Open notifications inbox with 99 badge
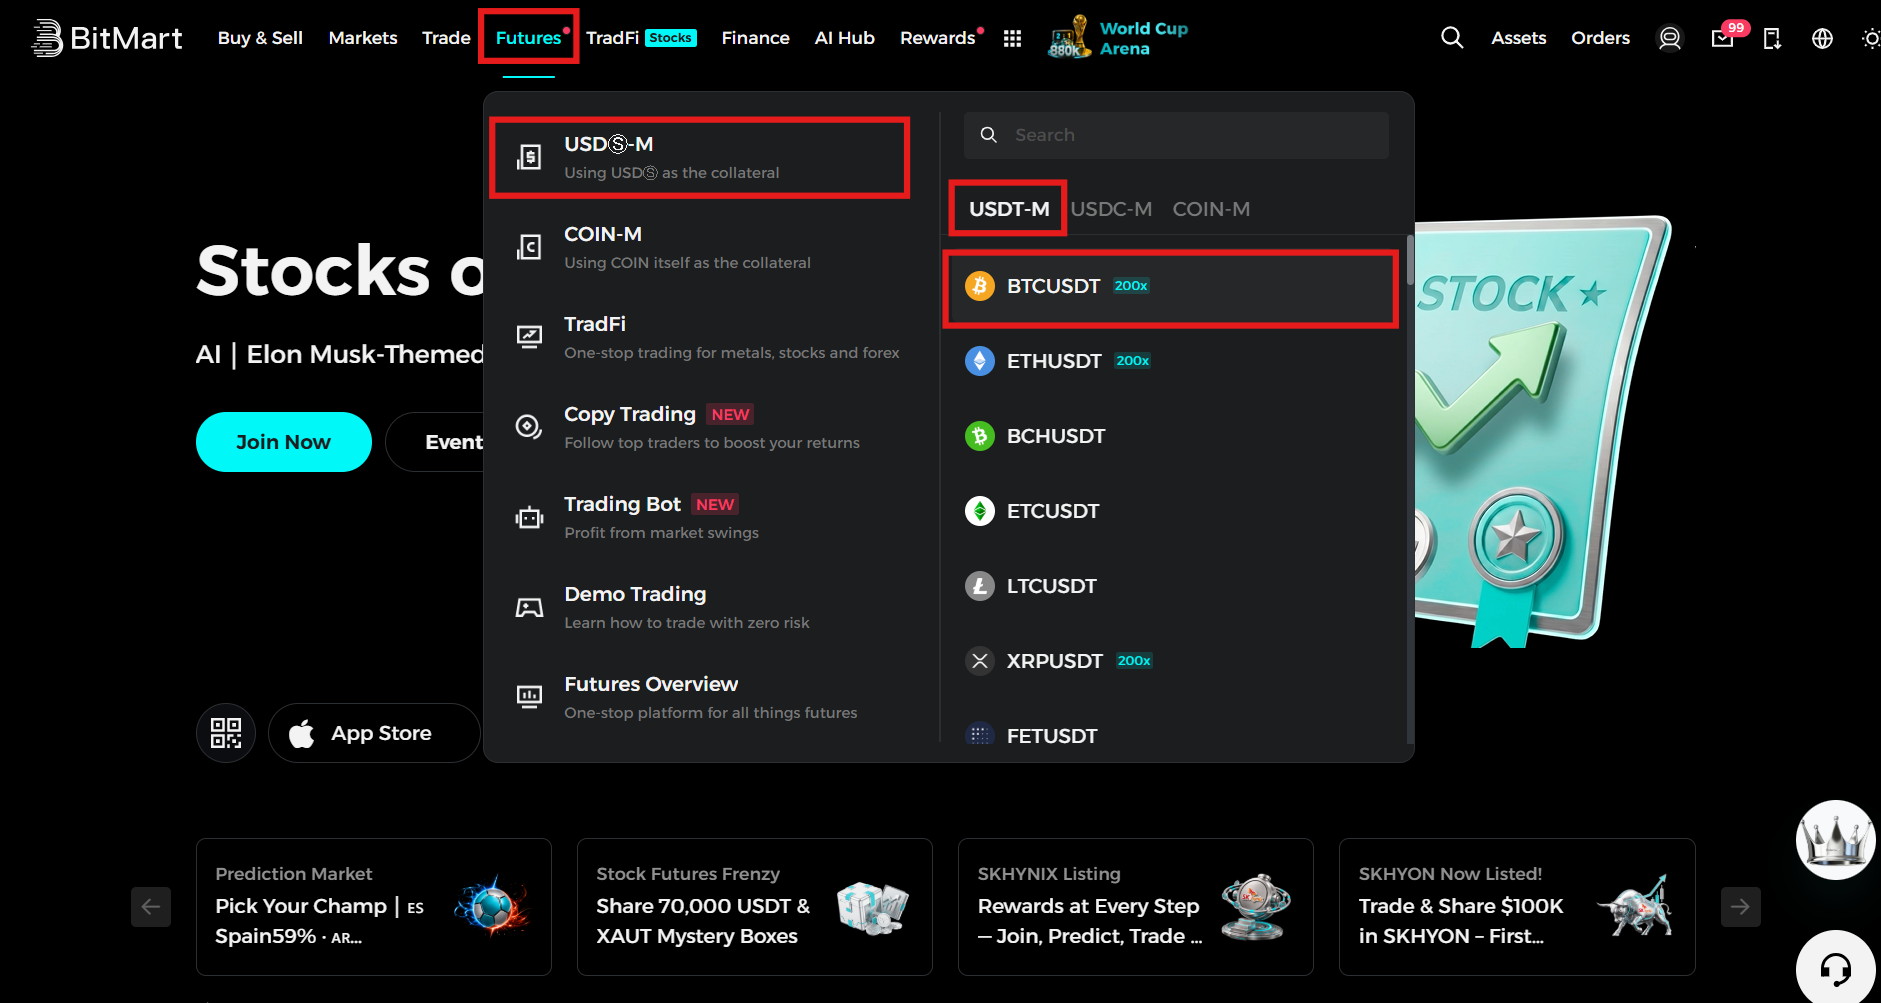 (1723, 38)
